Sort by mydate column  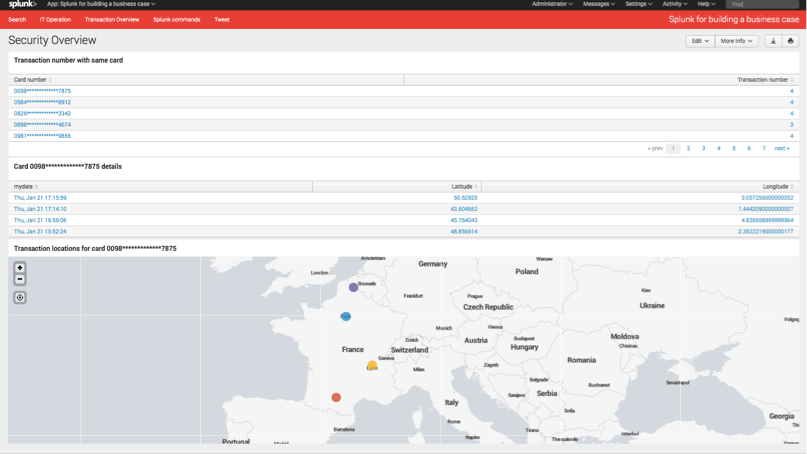(26, 186)
